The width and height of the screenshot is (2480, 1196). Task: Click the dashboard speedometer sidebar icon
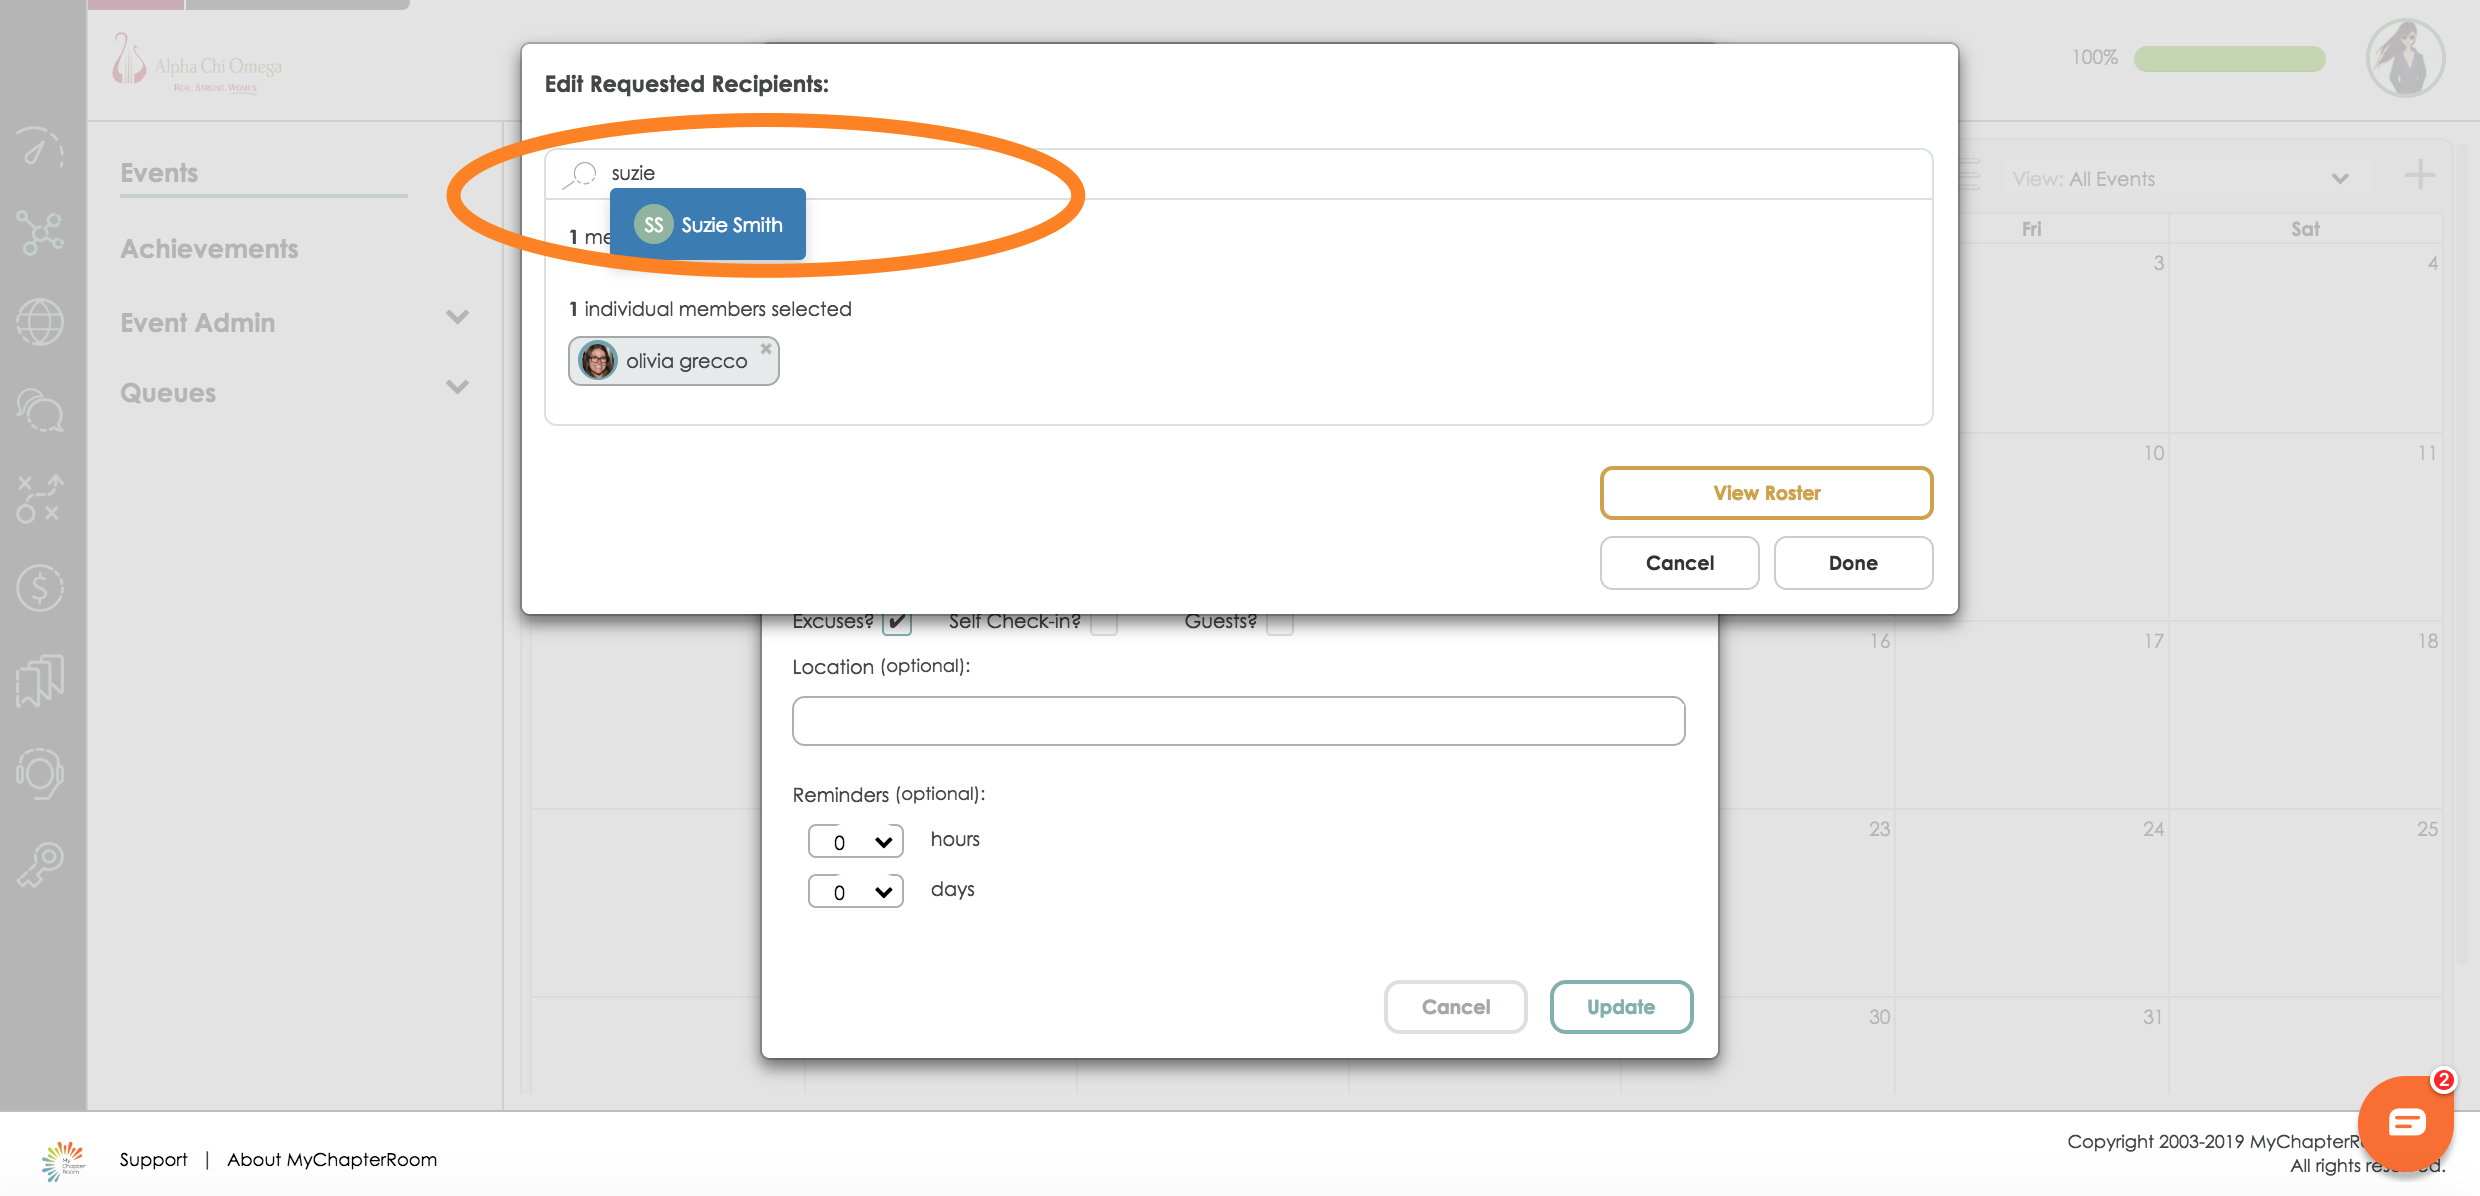tap(40, 148)
